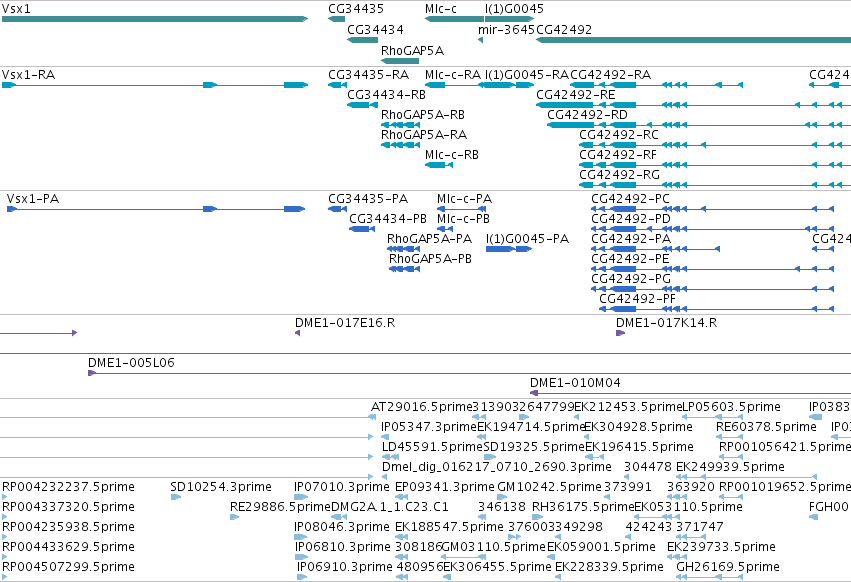This screenshot has width=851, height=582.
Task: Click the IP08046.3prime EST label
Action: [342, 527]
